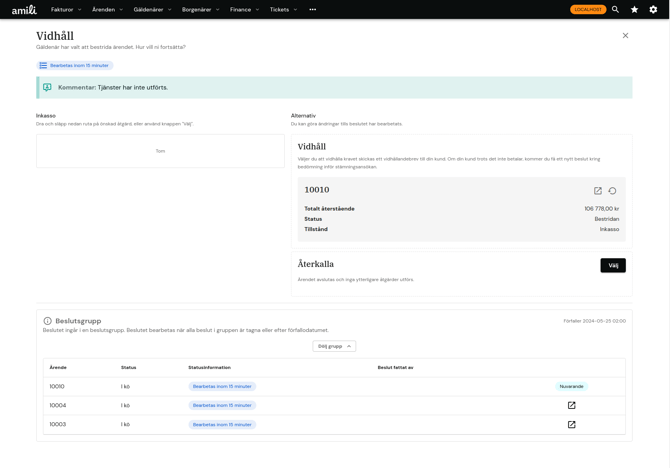The height and width of the screenshot is (468, 670).
Task: Close the Vidhåll panel
Action: pyautogui.click(x=625, y=35)
